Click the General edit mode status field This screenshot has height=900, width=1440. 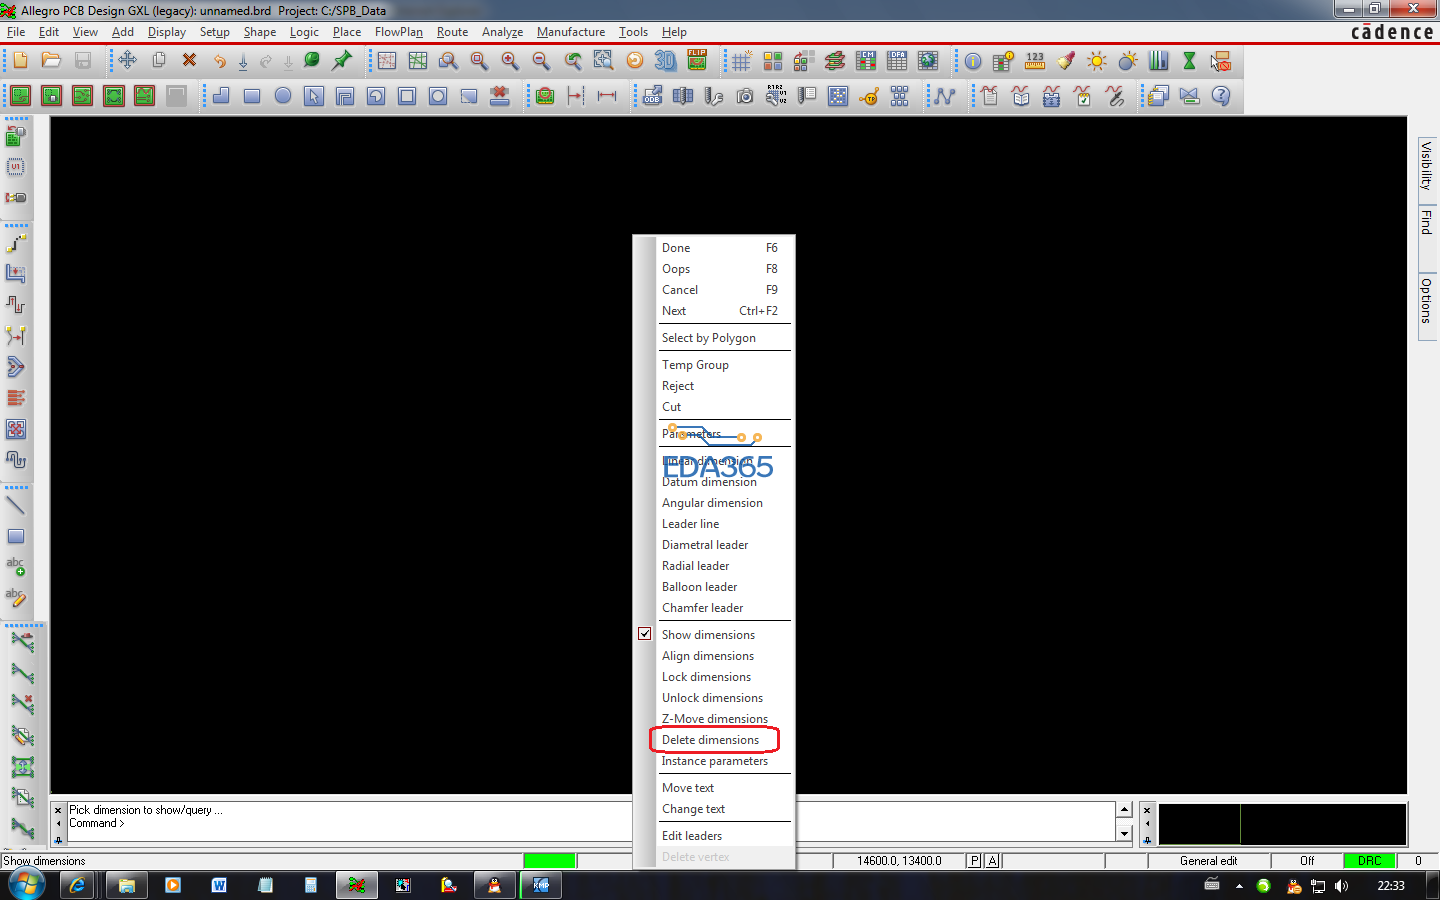[x=1209, y=860]
